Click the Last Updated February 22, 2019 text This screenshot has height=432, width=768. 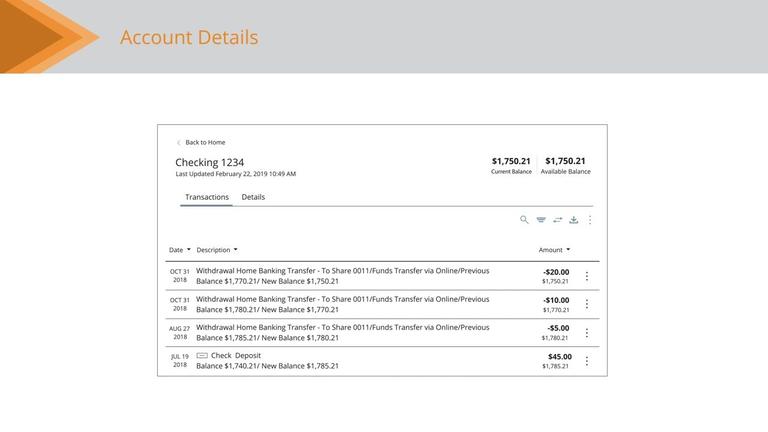point(236,174)
